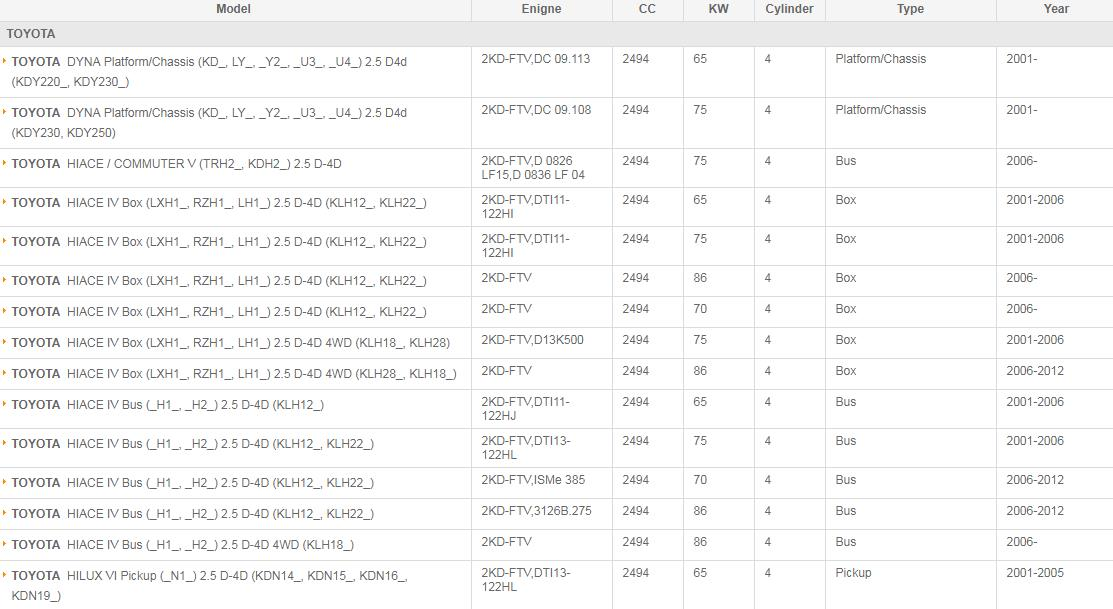This screenshot has width=1113, height=609.
Task: Sort by the Year column header
Action: 1056,9
